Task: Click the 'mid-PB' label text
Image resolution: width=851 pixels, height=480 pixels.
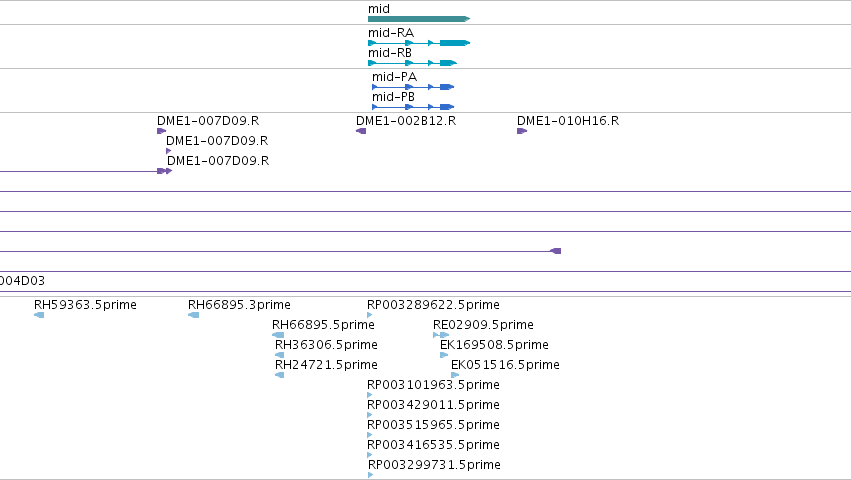Action: (x=393, y=97)
